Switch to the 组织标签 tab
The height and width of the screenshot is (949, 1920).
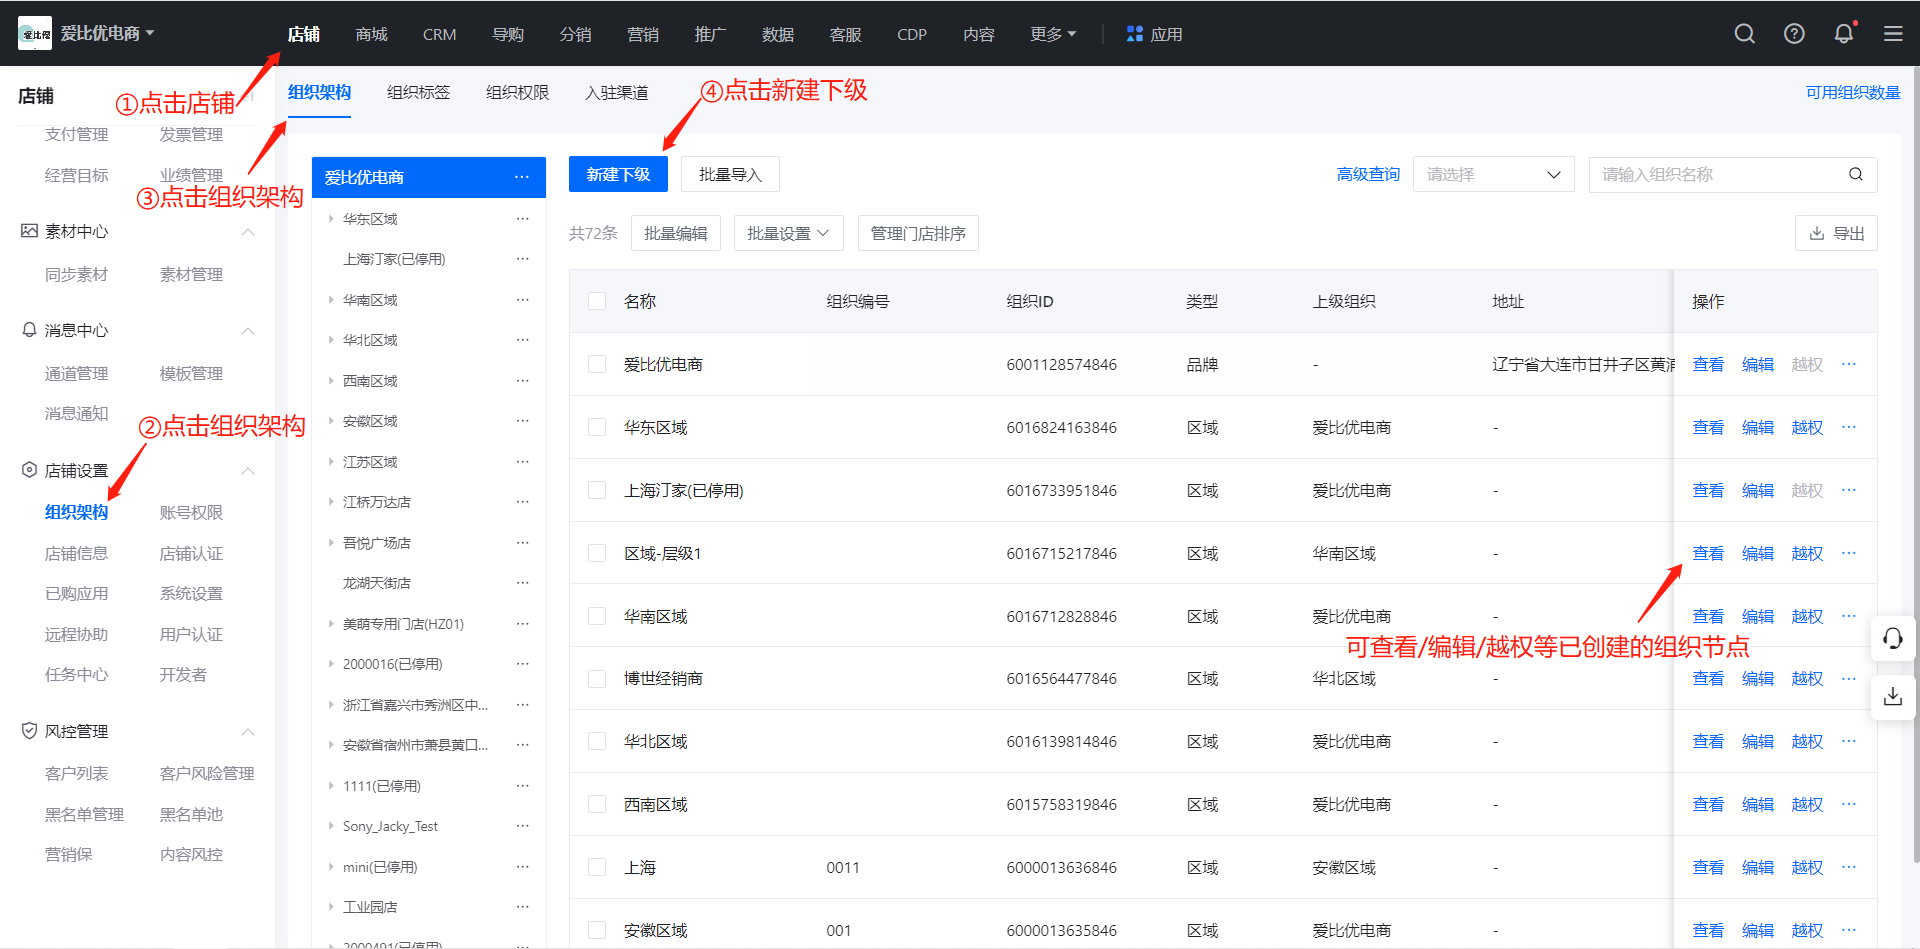pyautogui.click(x=418, y=92)
